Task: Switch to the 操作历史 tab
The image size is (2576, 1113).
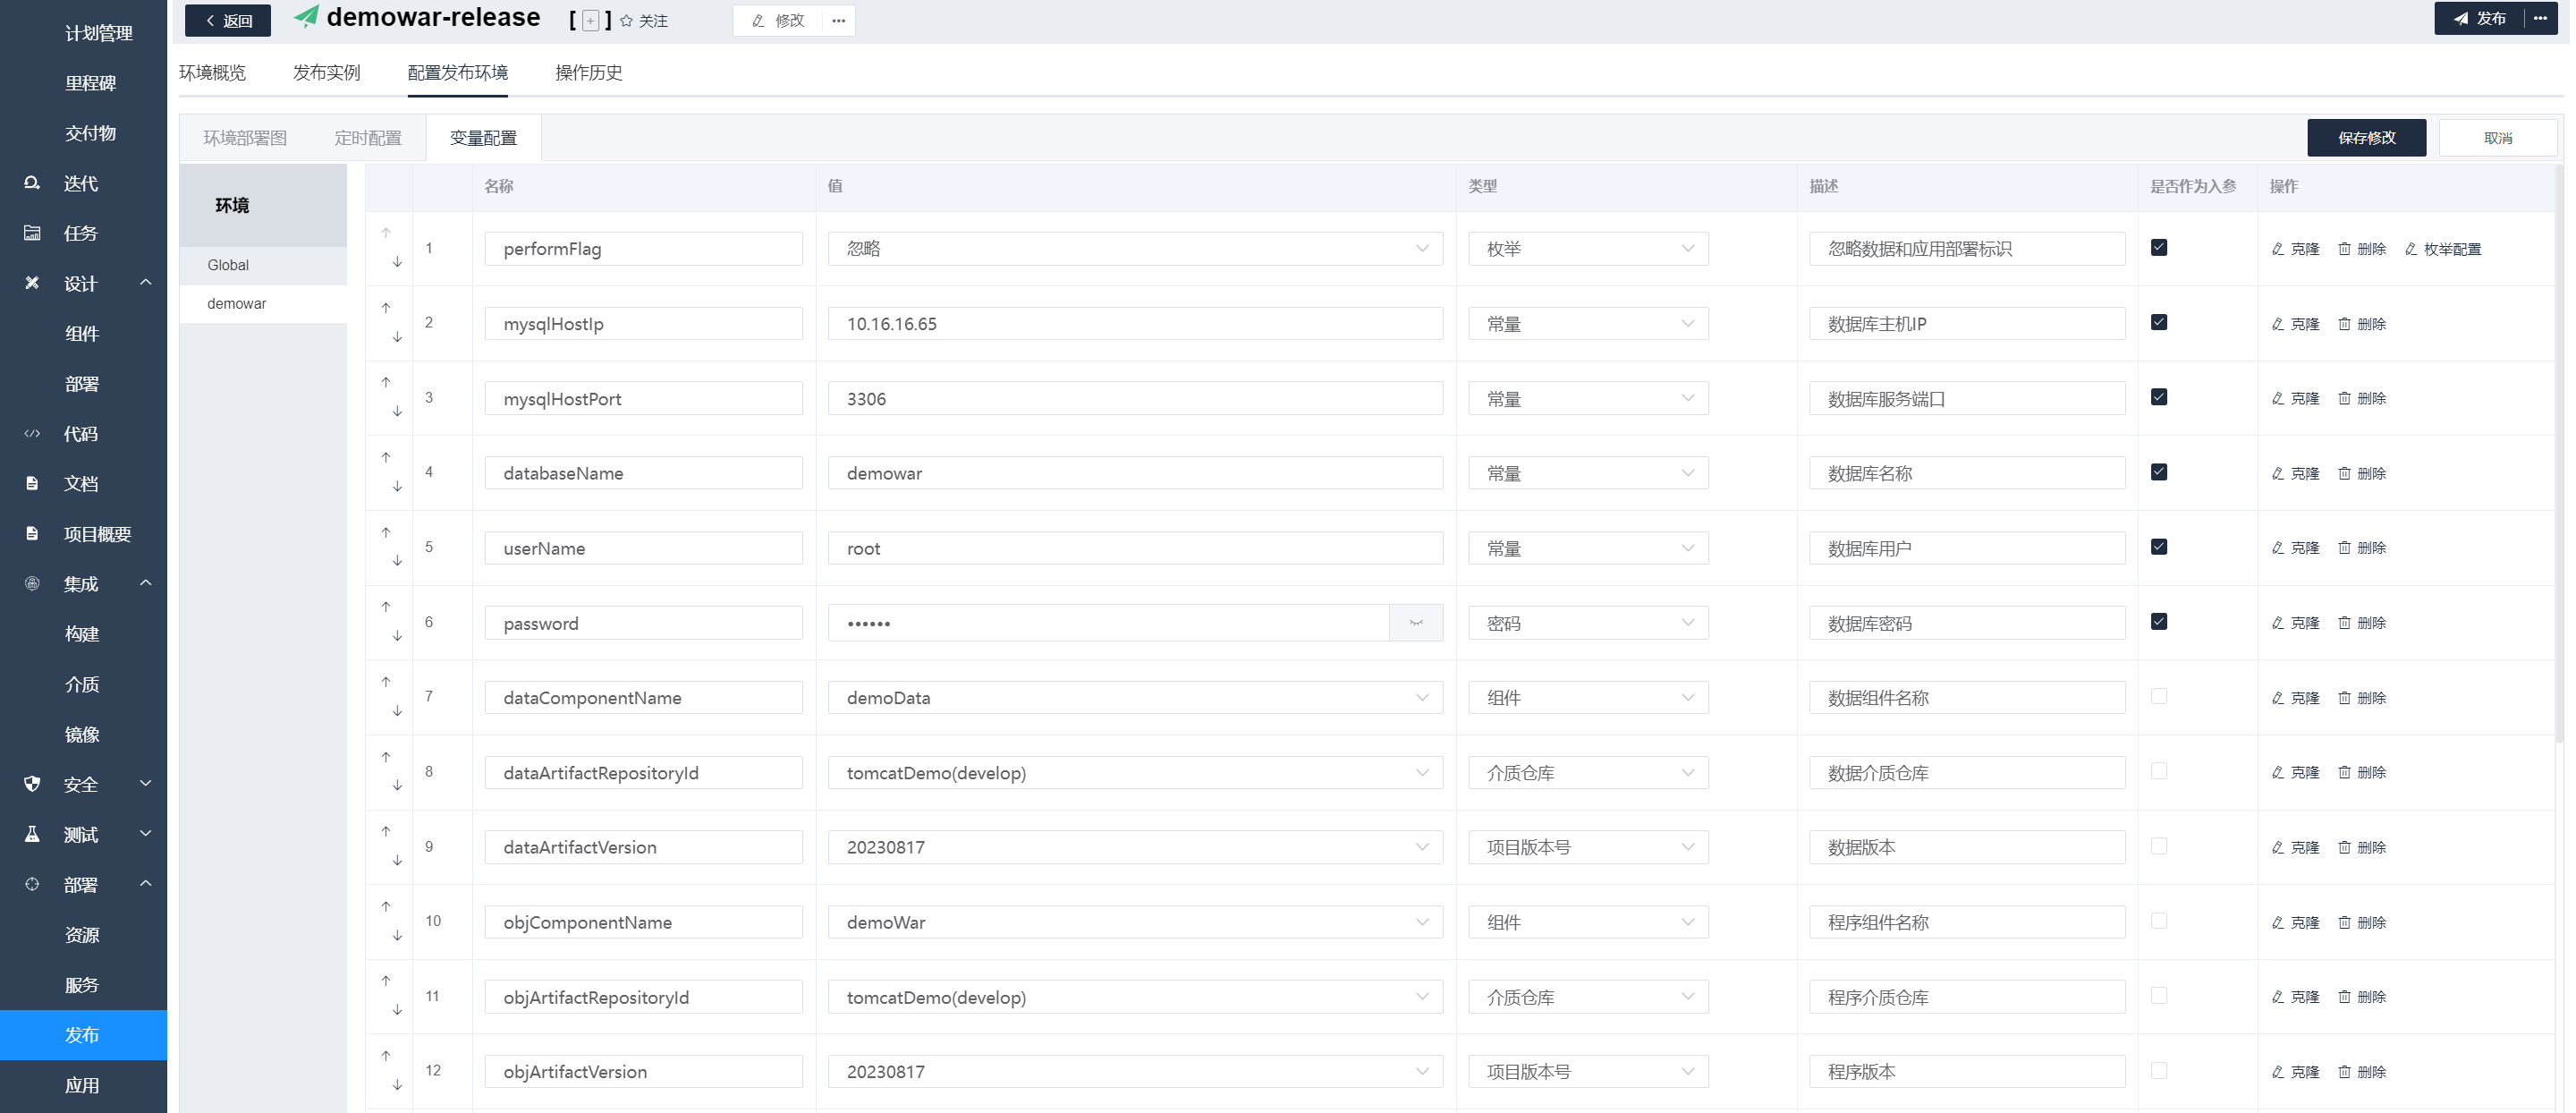Action: point(588,72)
